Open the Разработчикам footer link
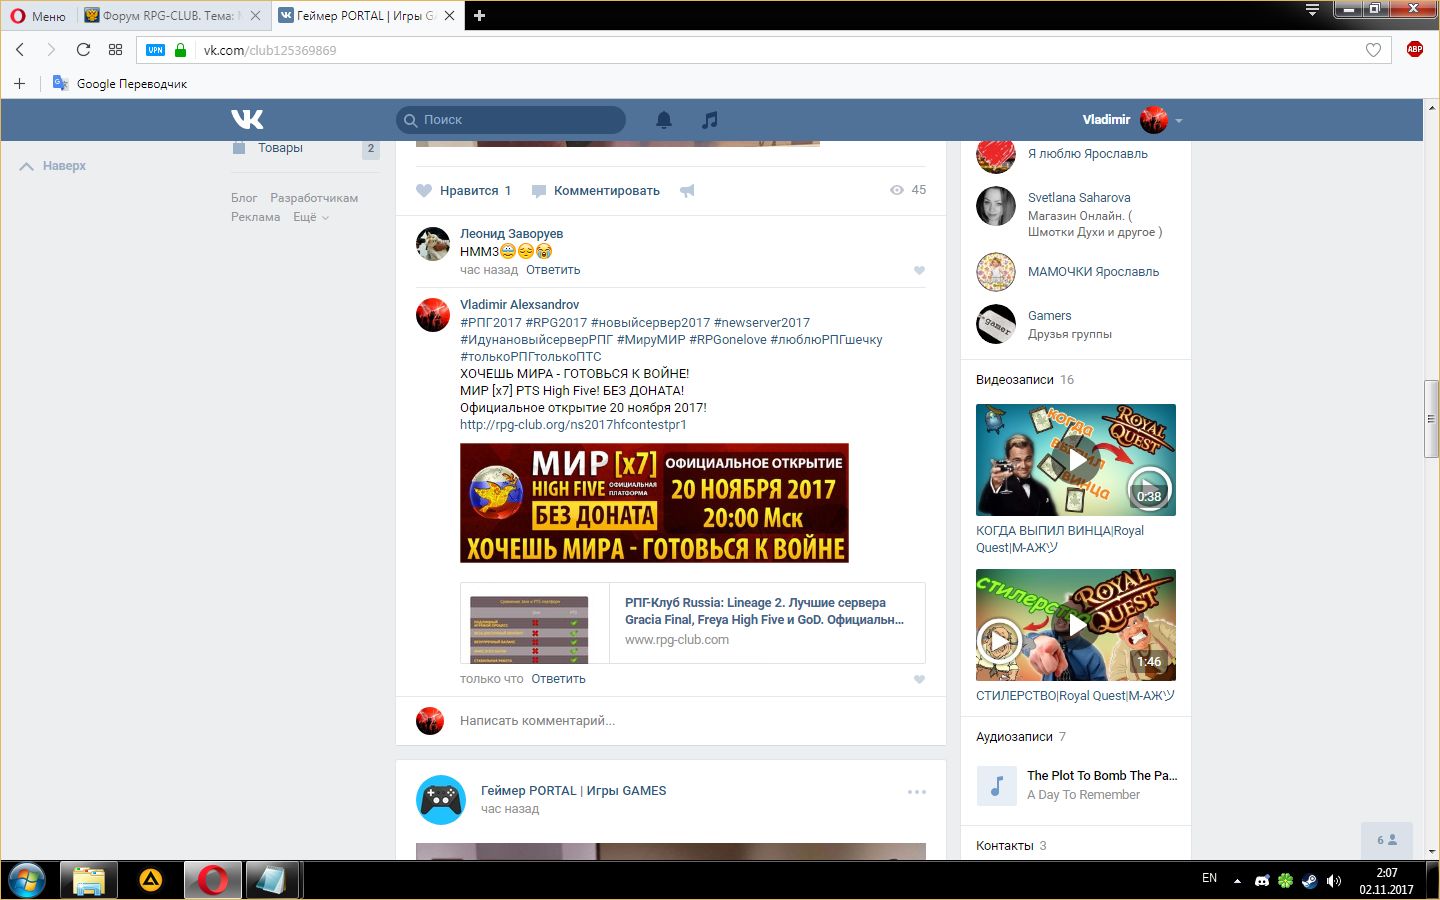Image resolution: width=1440 pixels, height=900 pixels. pyautogui.click(x=314, y=198)
